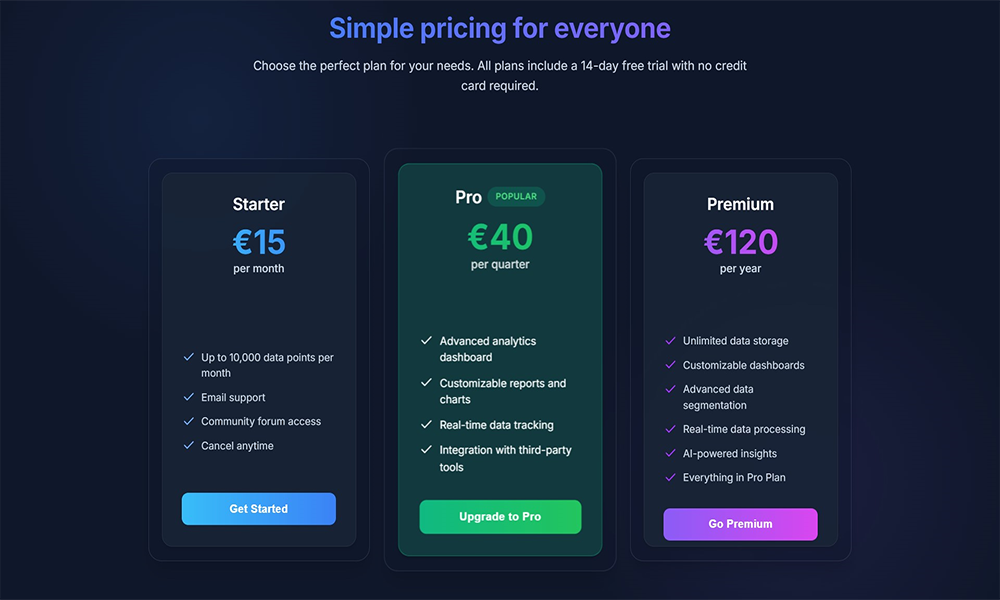
Task: Click the Simple pricing for everyone heading
Action: coord(500,28)
